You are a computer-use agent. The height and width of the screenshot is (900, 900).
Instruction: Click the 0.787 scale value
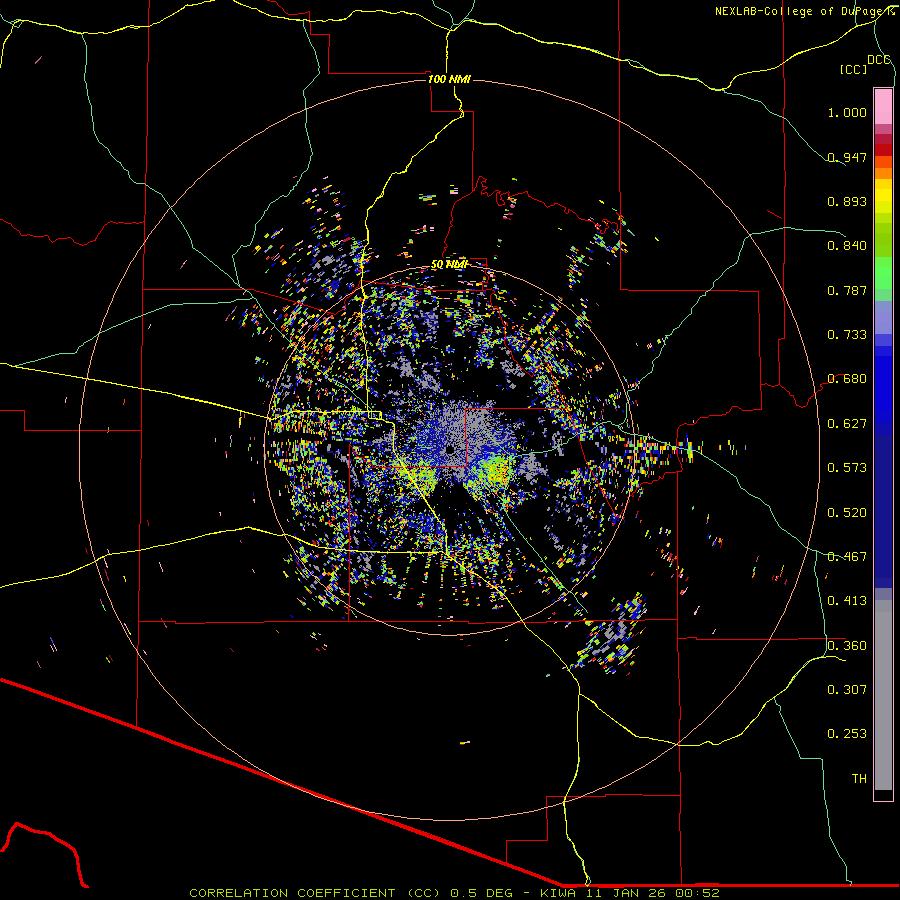point(847,290)
